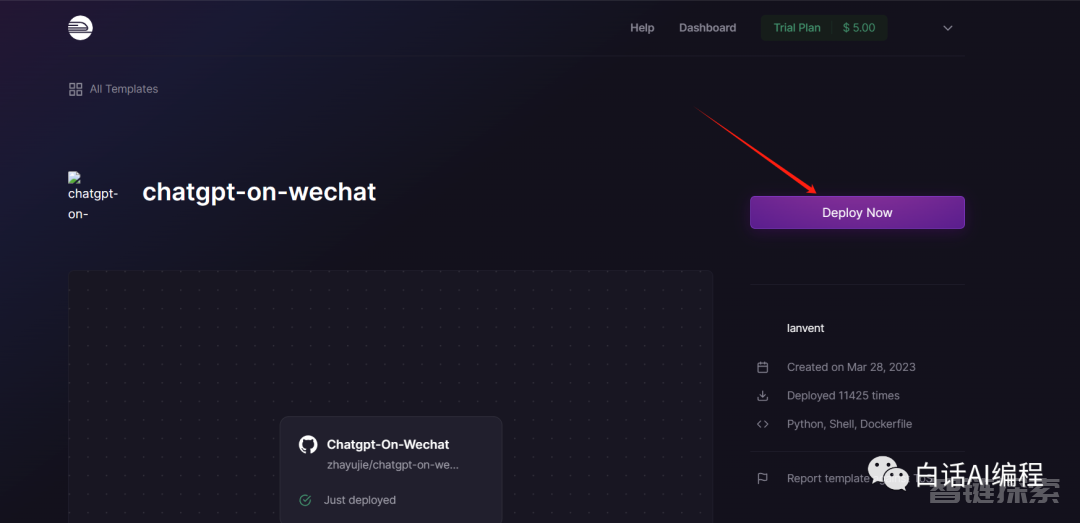
Task: Click the code brackets icon beside languages
Action: click(762, 424)
